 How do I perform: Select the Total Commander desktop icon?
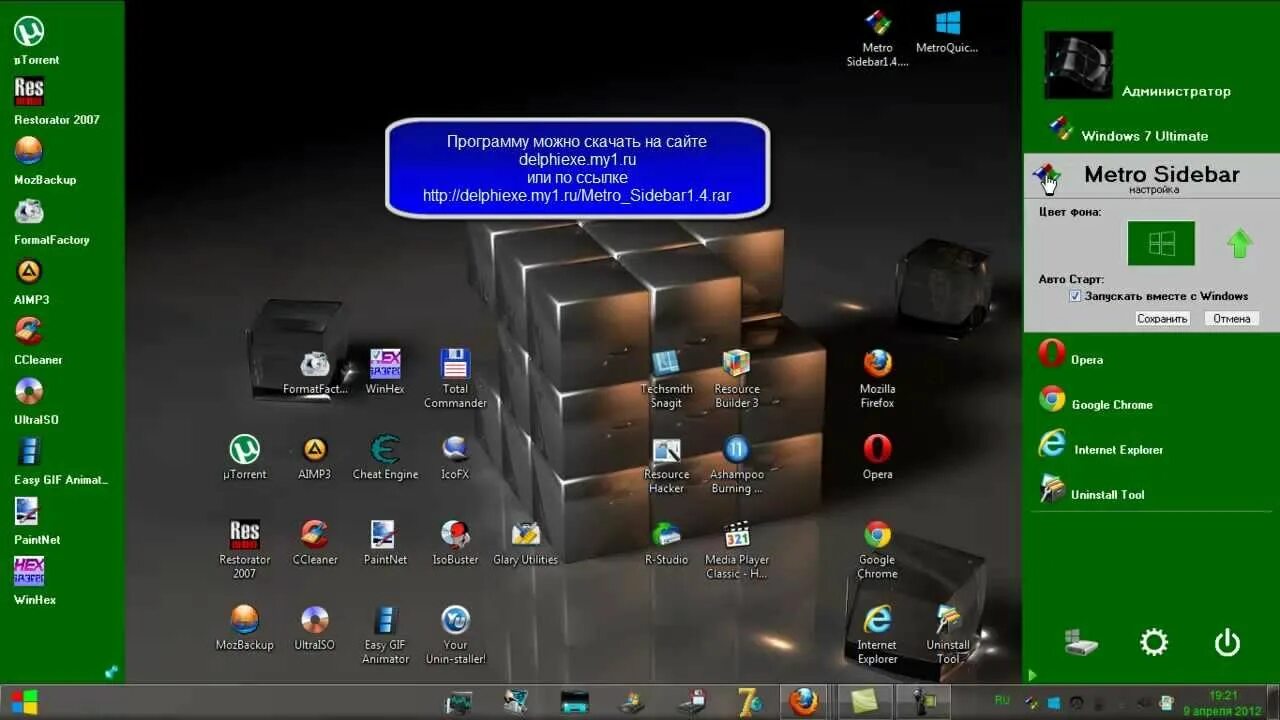pos(455,378)
